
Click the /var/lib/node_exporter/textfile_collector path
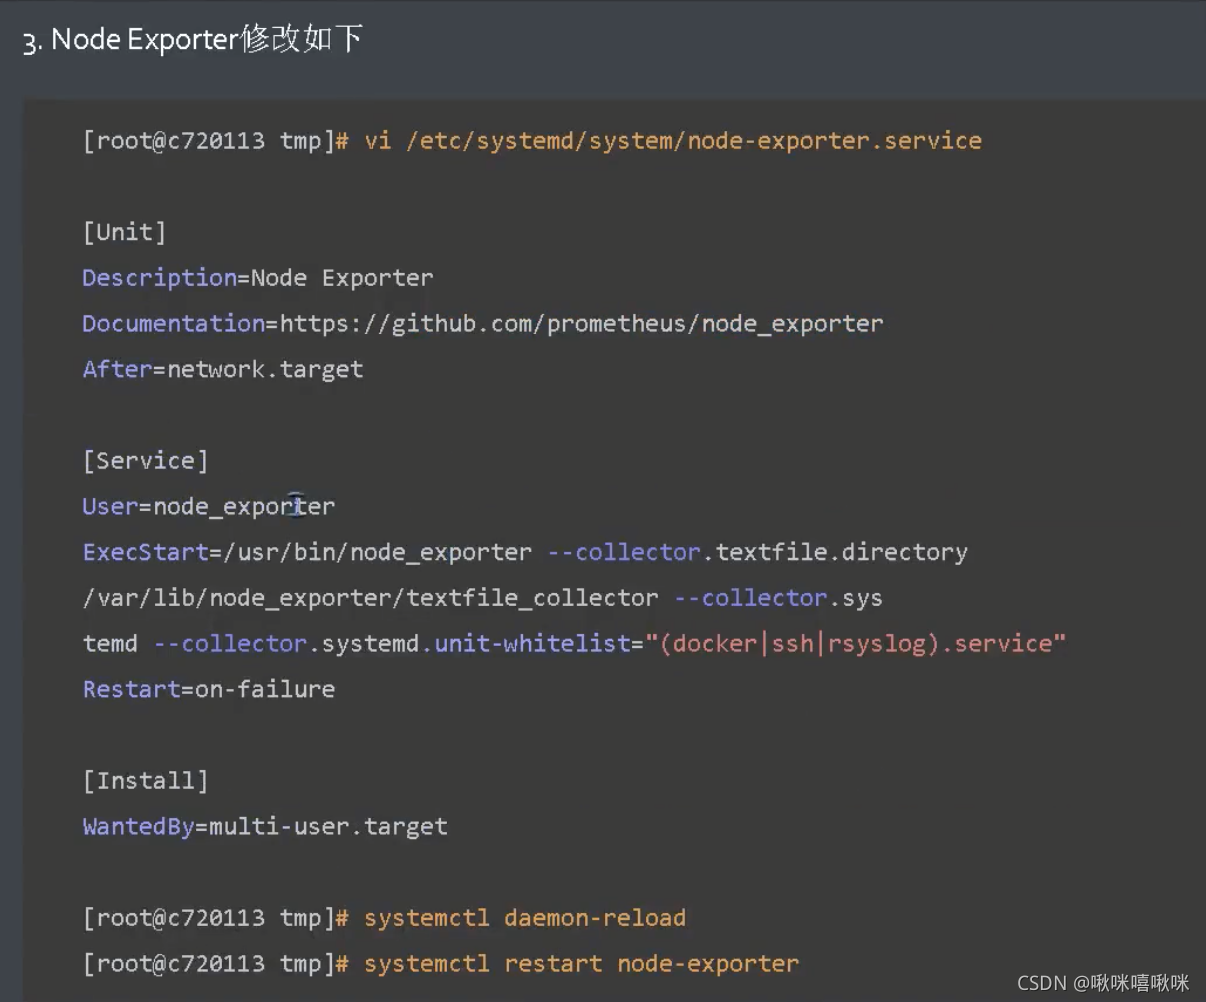click(370, 598)
